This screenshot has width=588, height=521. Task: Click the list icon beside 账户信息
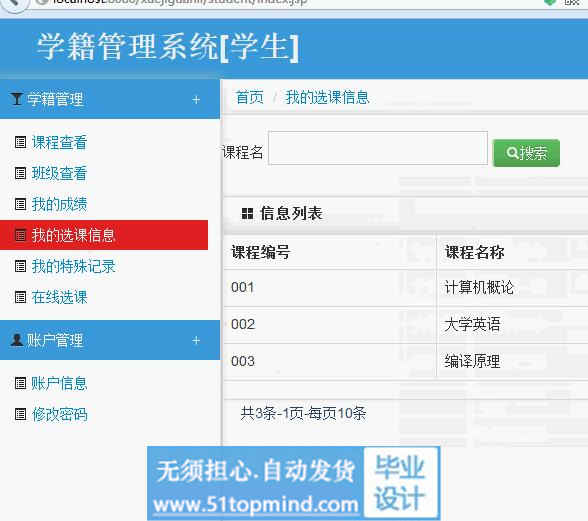[20, 383]
